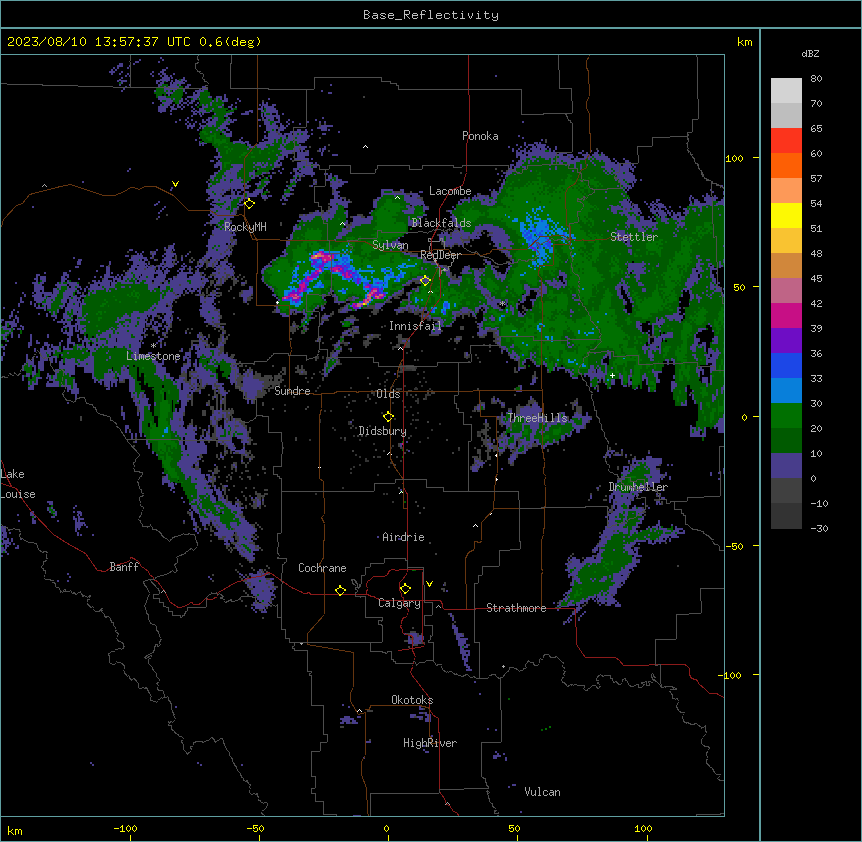Click the Cochrane city label
862x842 pixels.
322,568
